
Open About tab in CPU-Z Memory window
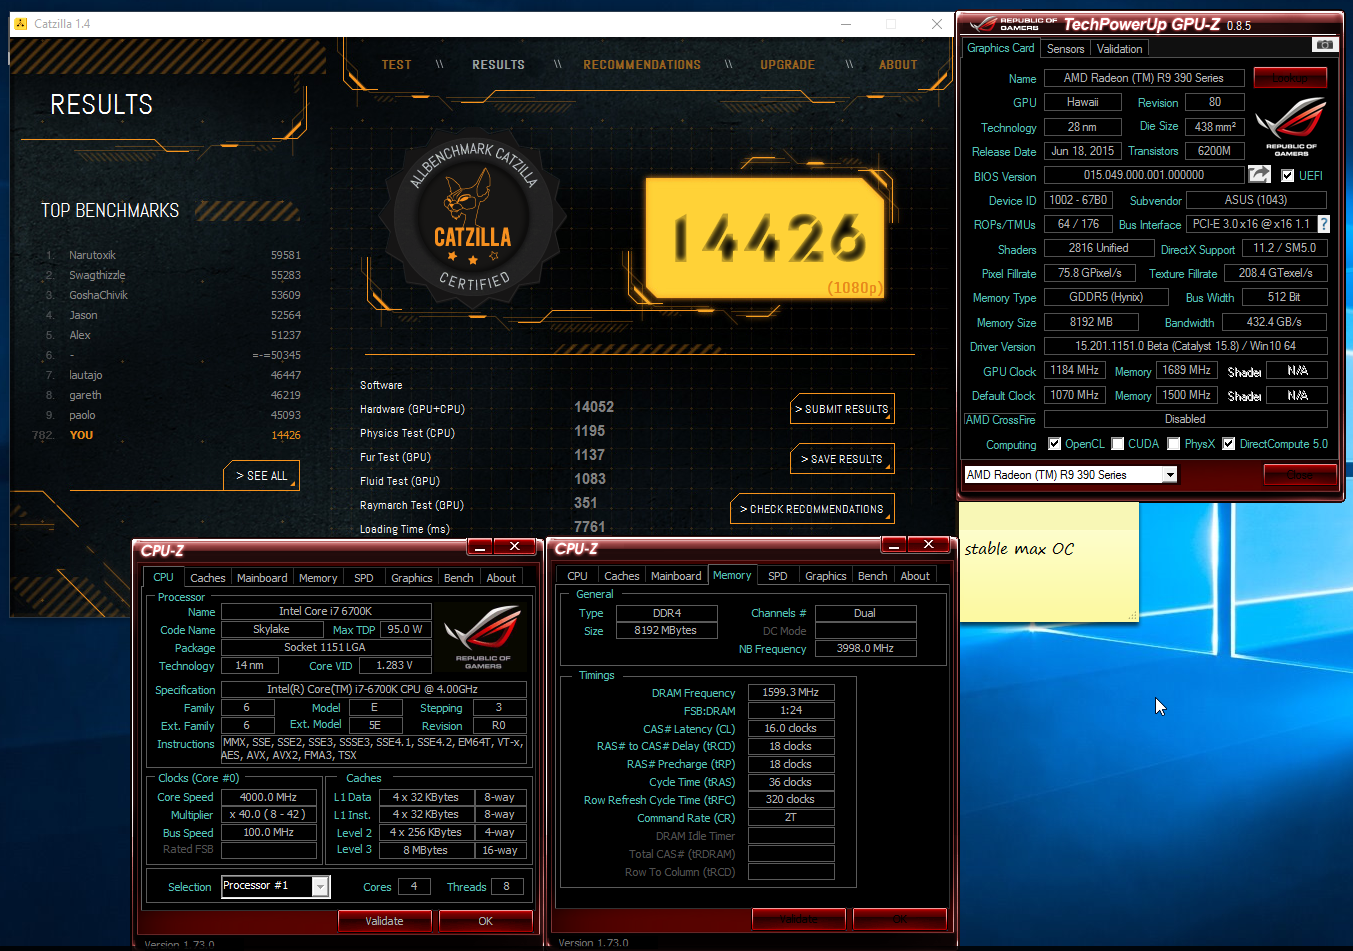[915, 576]
